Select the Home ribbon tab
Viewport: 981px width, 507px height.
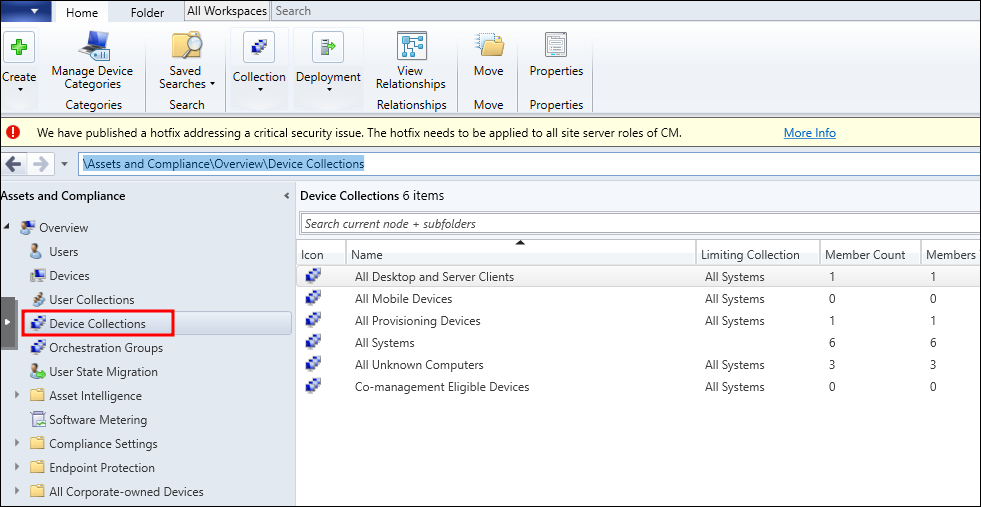pyautogui.click(x=82, y=13)
